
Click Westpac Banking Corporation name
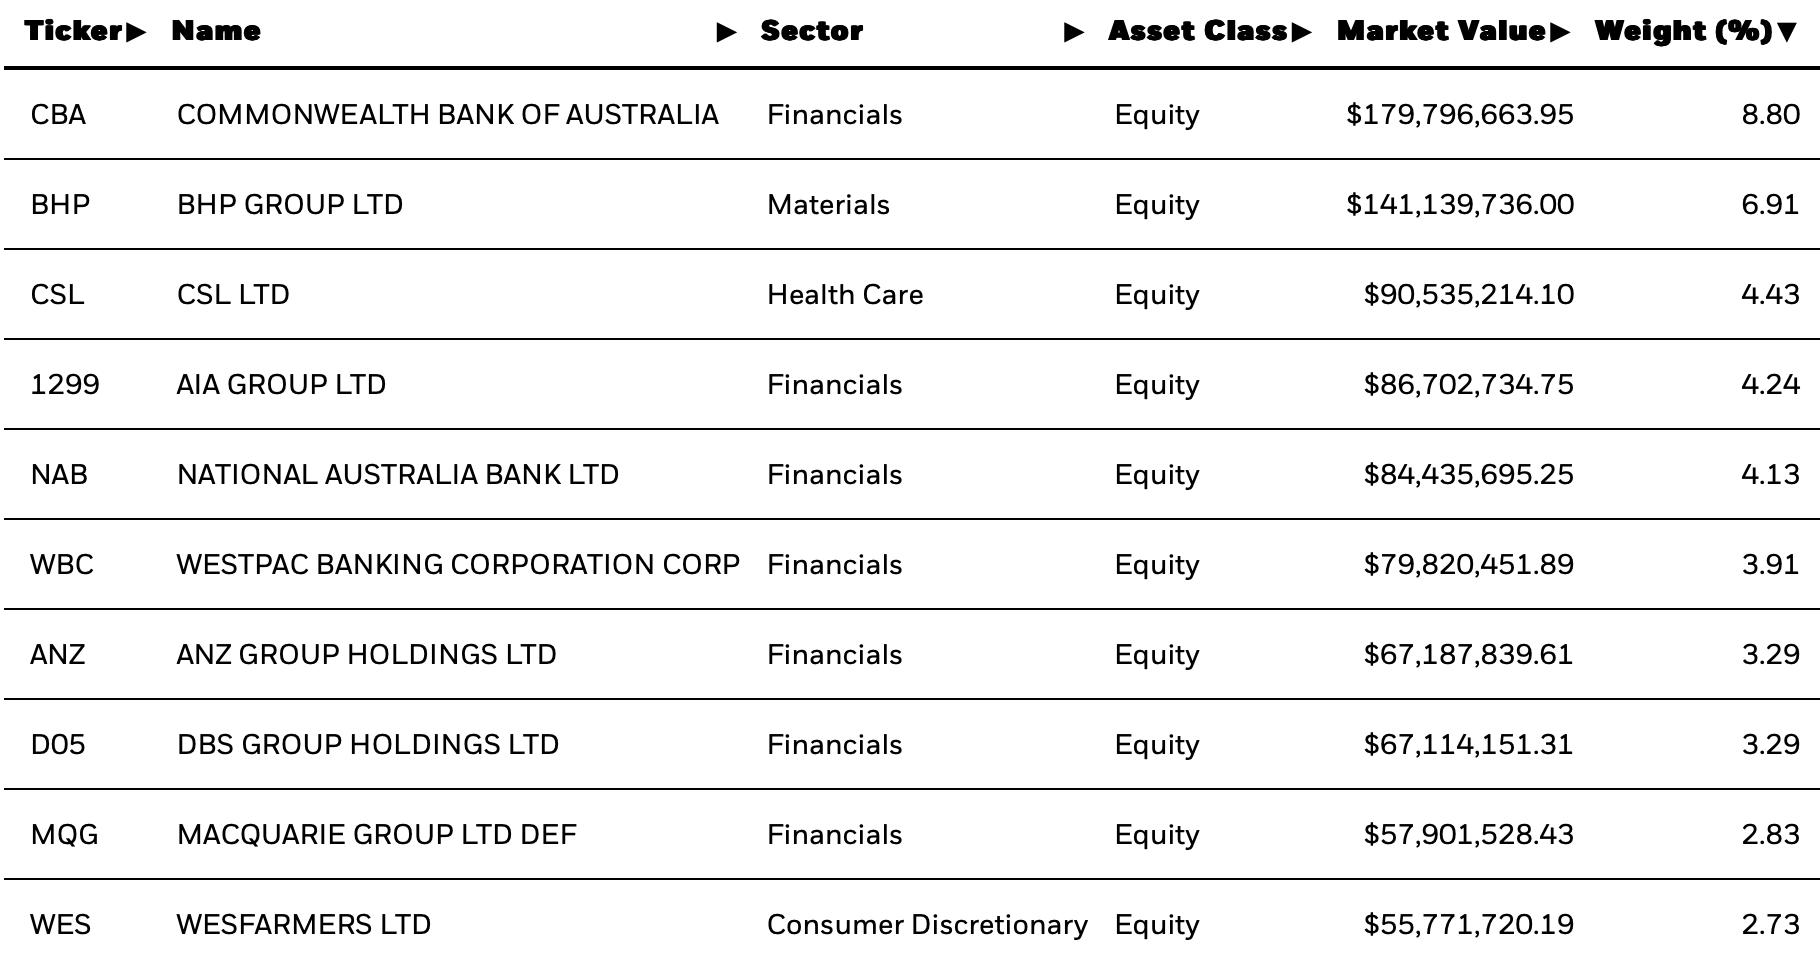click(458, 564)
